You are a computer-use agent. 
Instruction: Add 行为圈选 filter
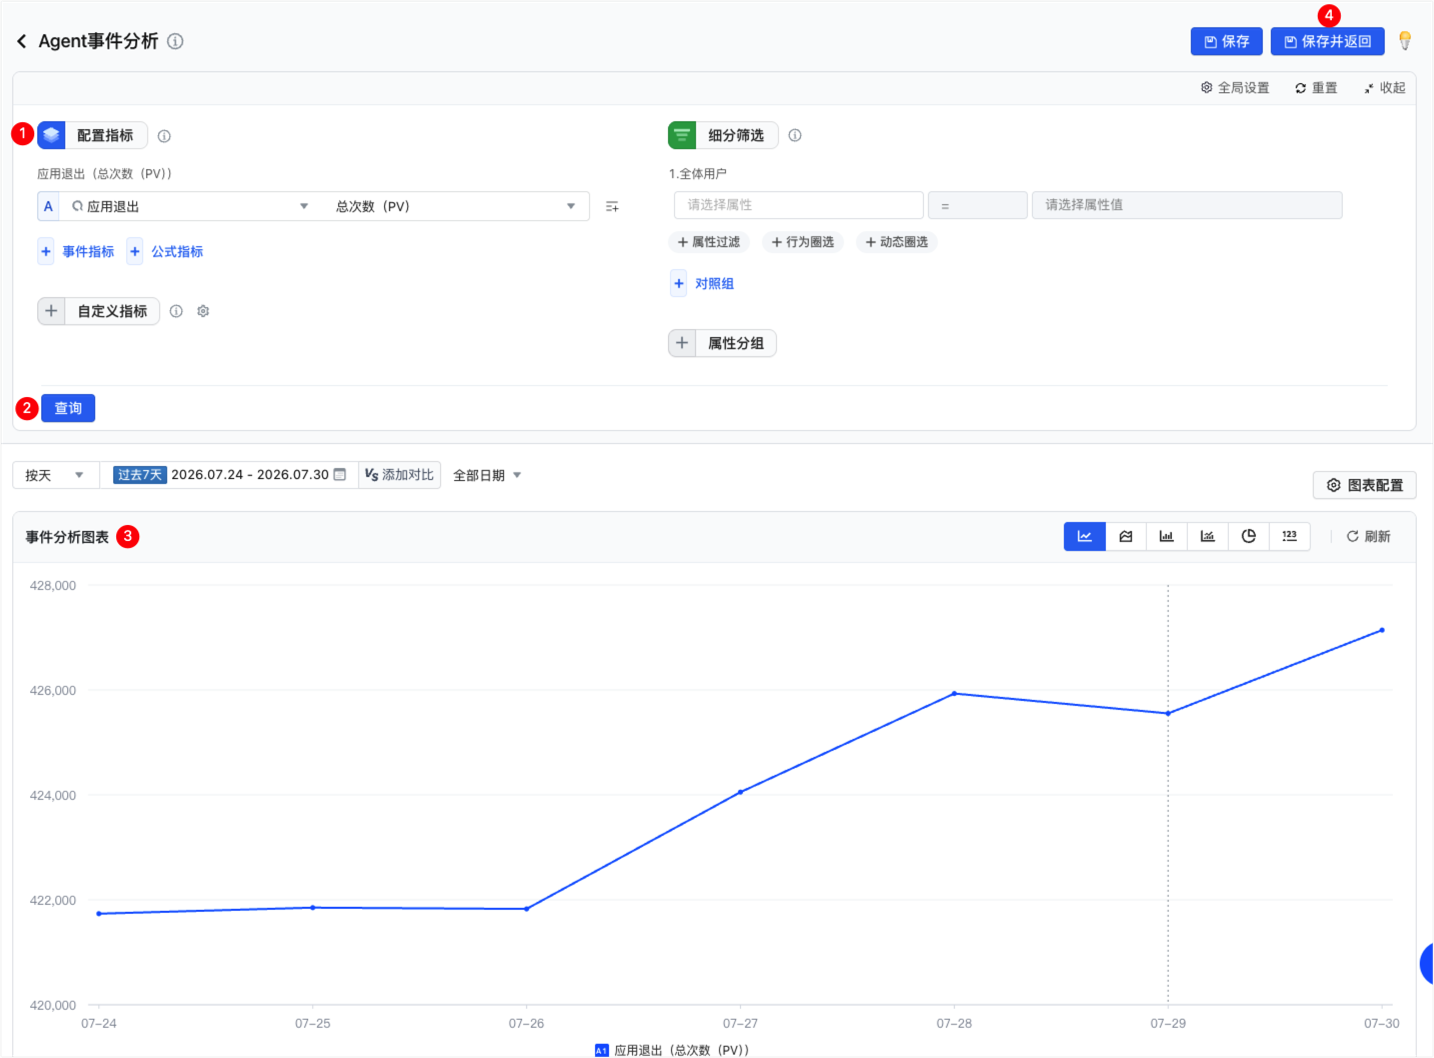pos(802,242)
